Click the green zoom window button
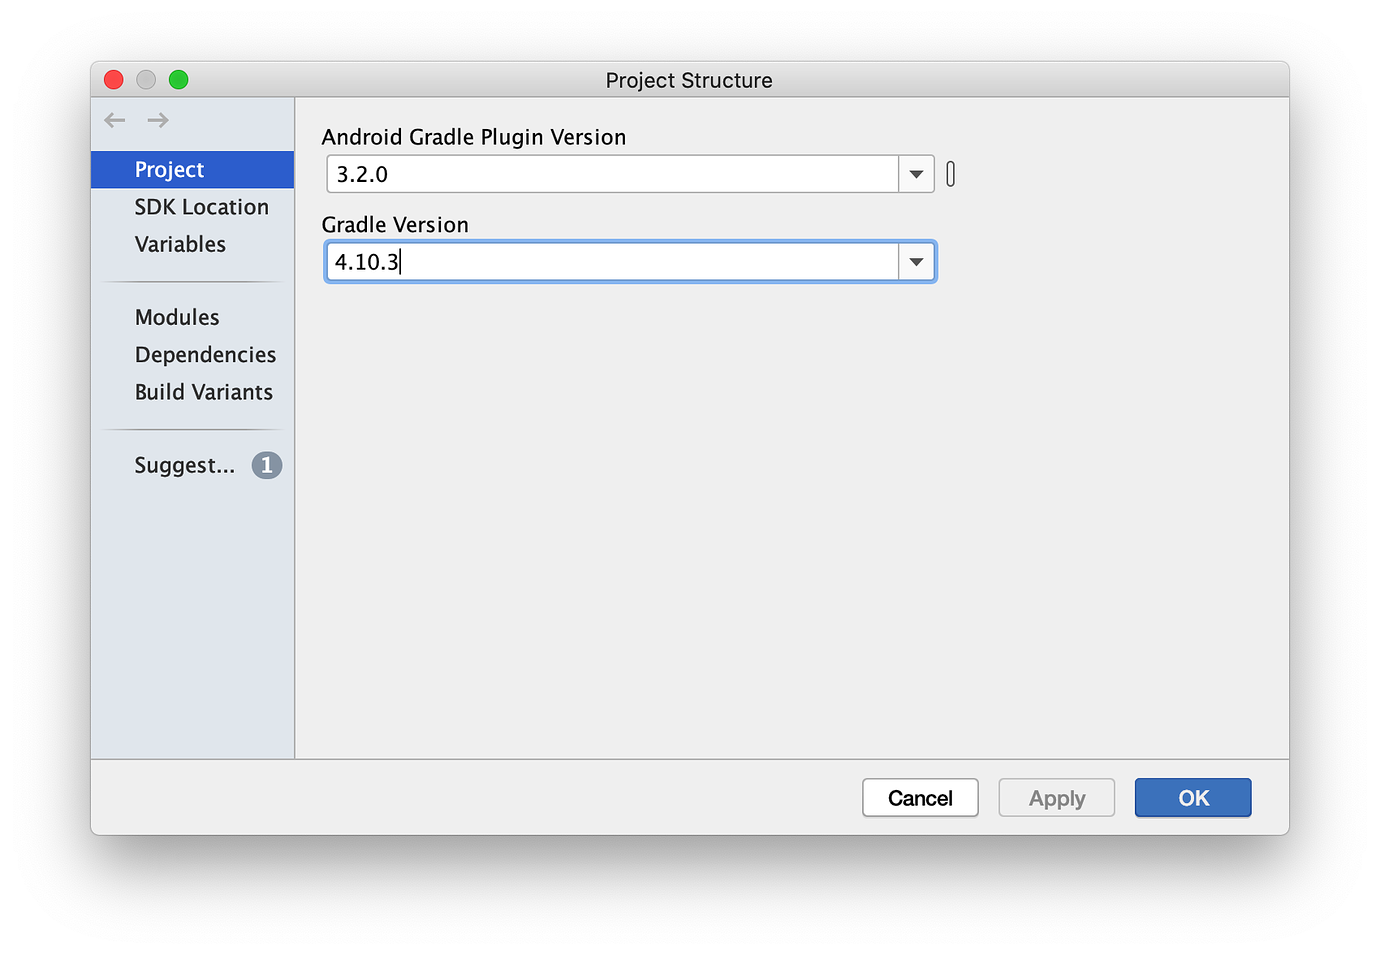Viewport: 1380px width, 954px height. click(178, 80)
